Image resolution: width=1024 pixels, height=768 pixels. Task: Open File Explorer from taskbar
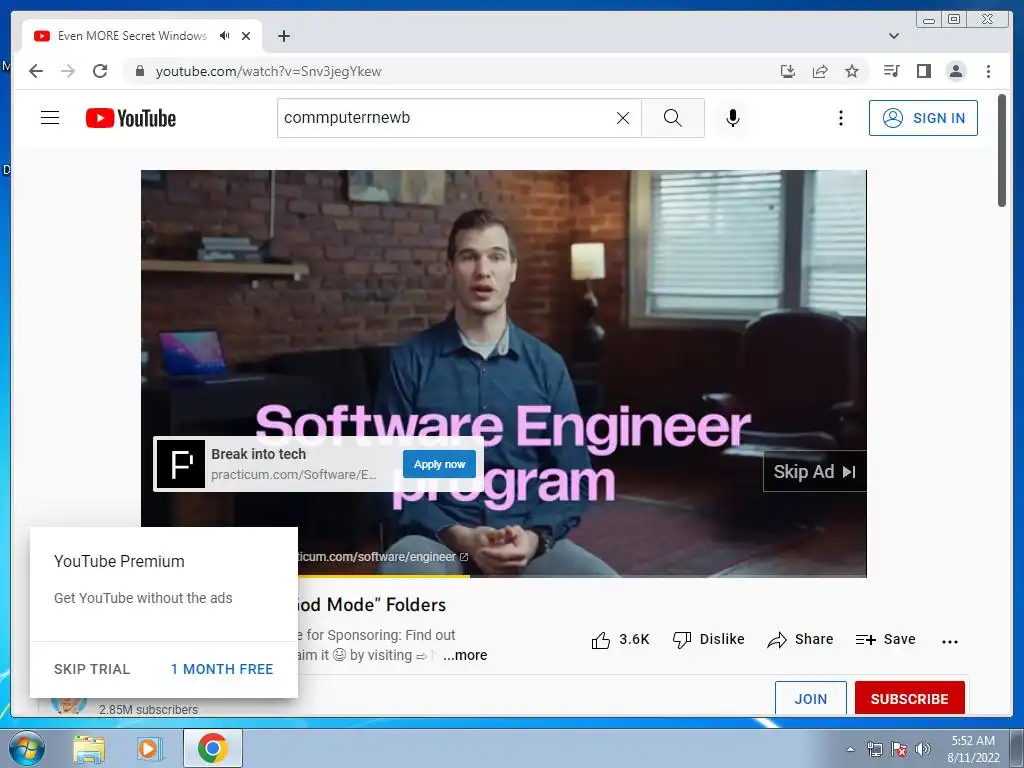pos(89,749)
